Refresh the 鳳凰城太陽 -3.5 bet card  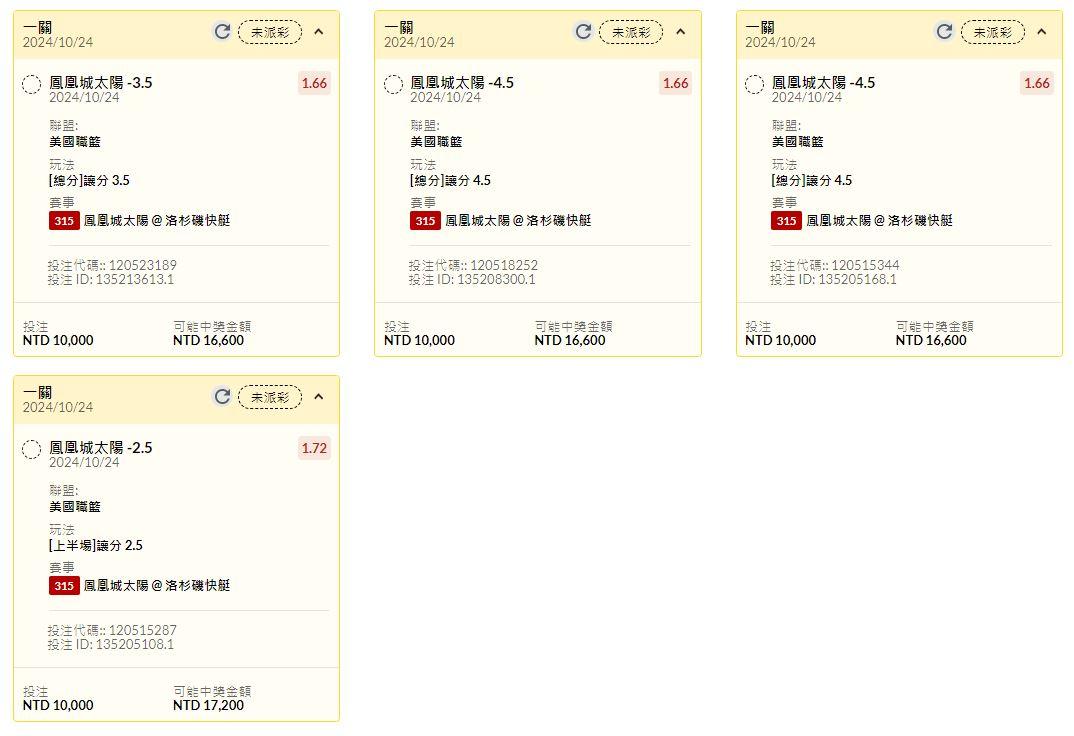point(222,31)
